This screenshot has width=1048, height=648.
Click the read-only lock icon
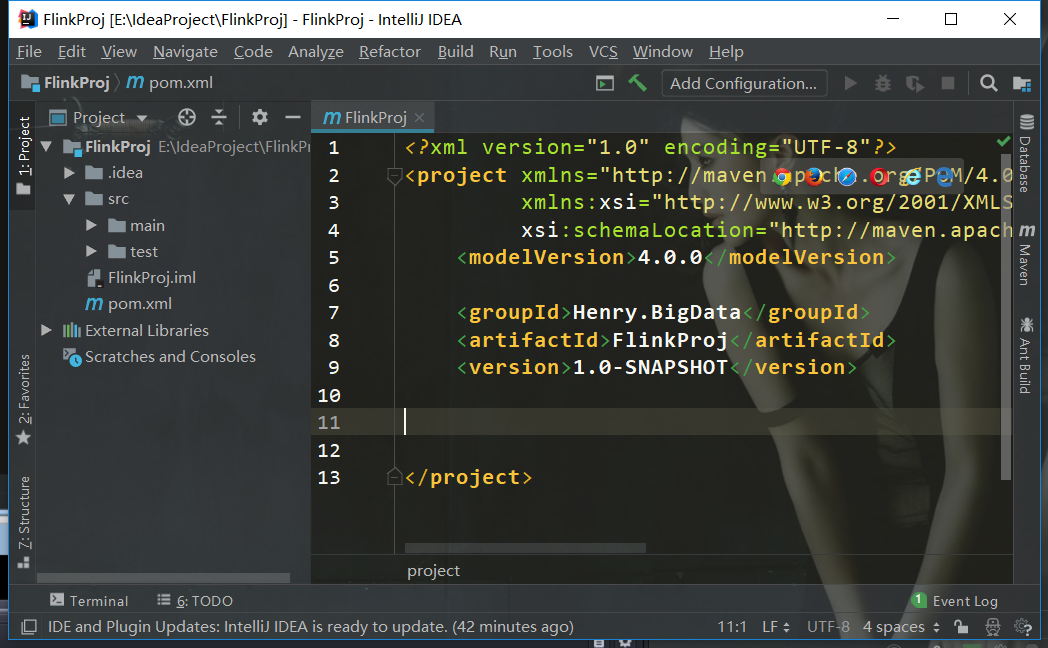[x=961, y=627]
